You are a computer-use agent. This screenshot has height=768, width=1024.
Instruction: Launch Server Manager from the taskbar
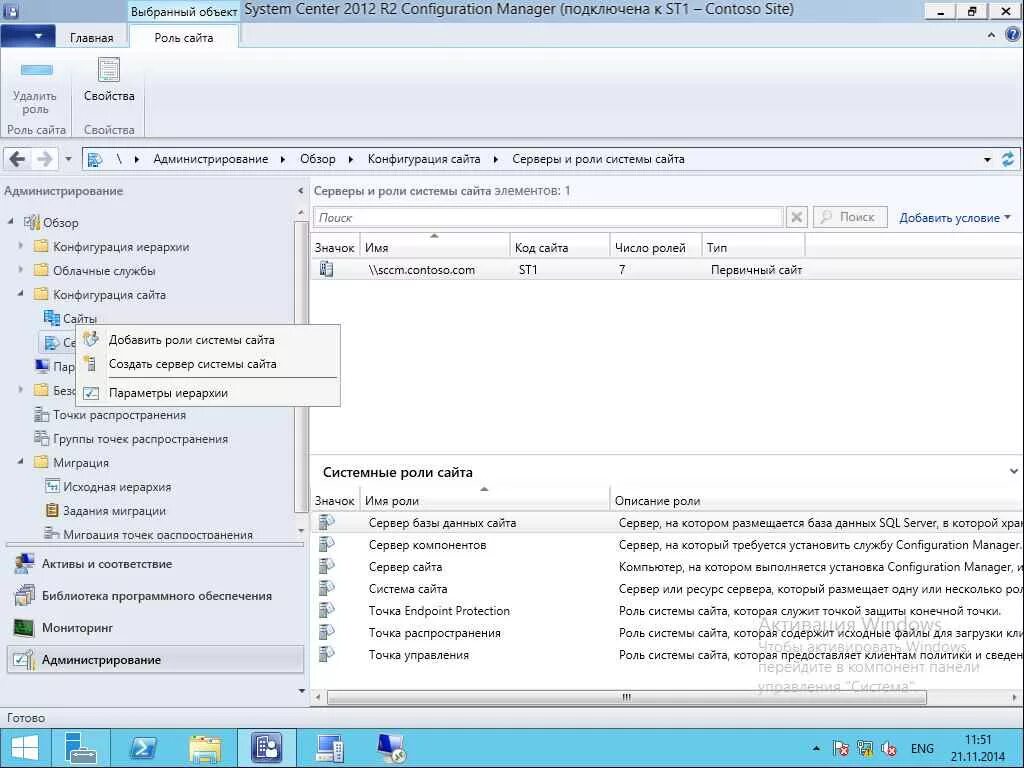click(80, 748)
